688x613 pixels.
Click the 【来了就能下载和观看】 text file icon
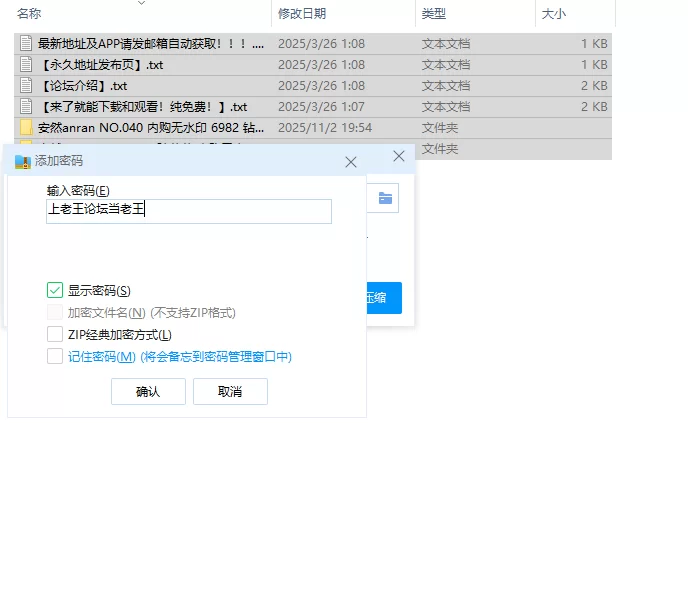[x=26, y=107]
